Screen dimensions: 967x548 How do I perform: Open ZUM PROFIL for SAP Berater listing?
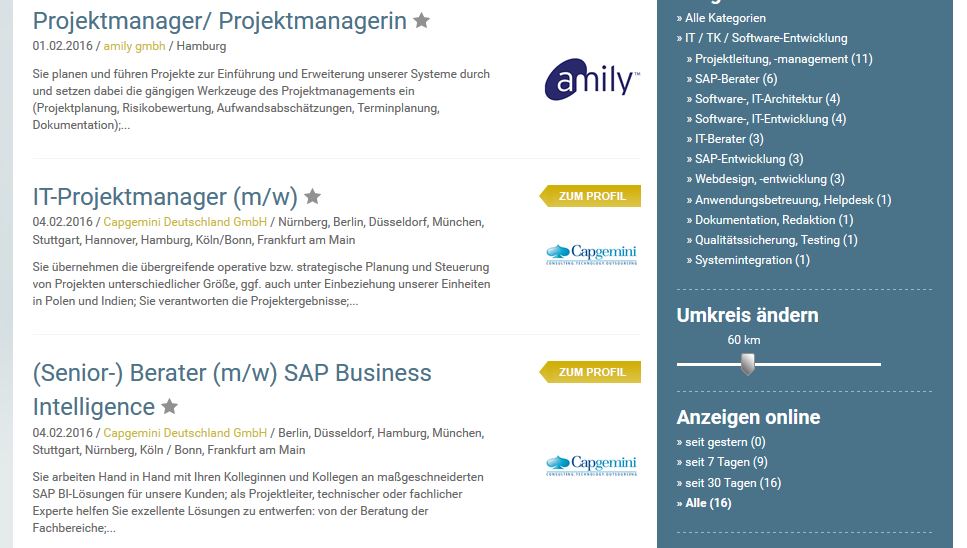592,372
